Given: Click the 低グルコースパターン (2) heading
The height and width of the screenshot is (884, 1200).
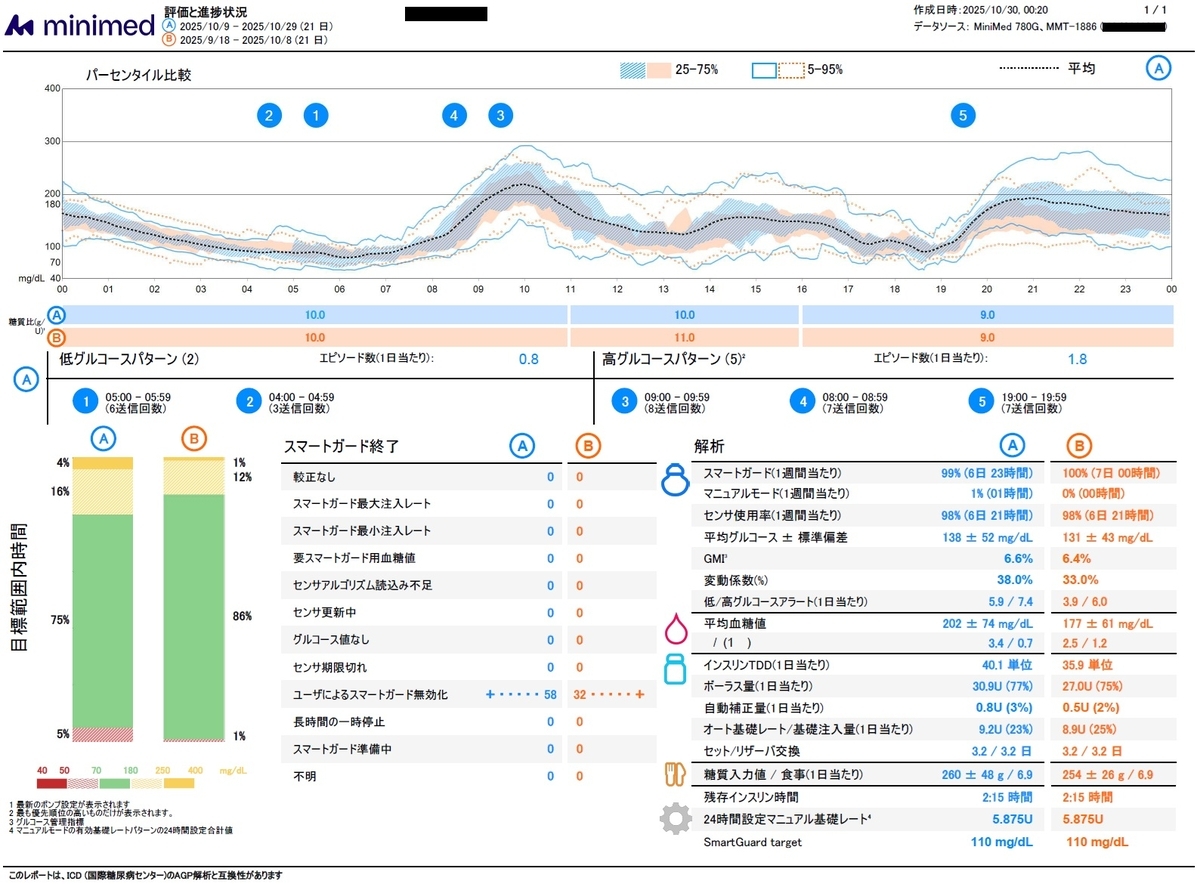Looking at the screenshot, I should coord(129,358).
